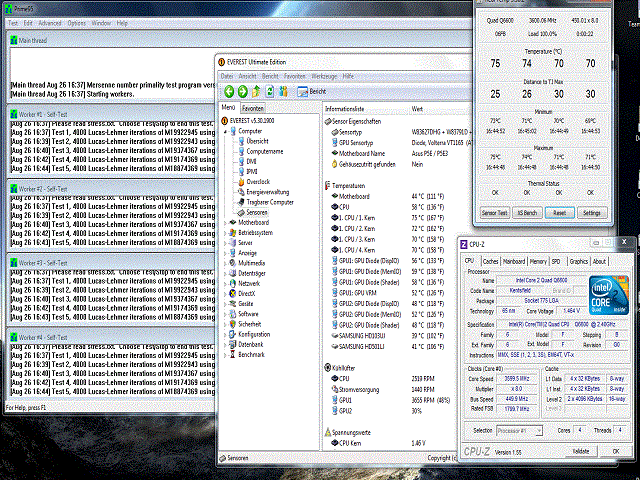Switch to the Graphics tab in CPU-Z

pyautogui.click(x=578, y=261)
